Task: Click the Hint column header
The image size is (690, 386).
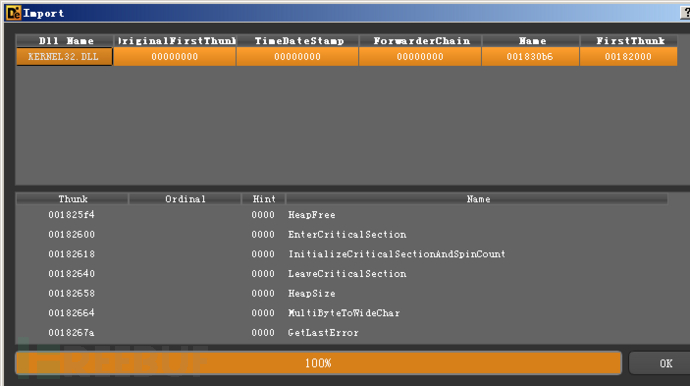Action: pos(264,199)
